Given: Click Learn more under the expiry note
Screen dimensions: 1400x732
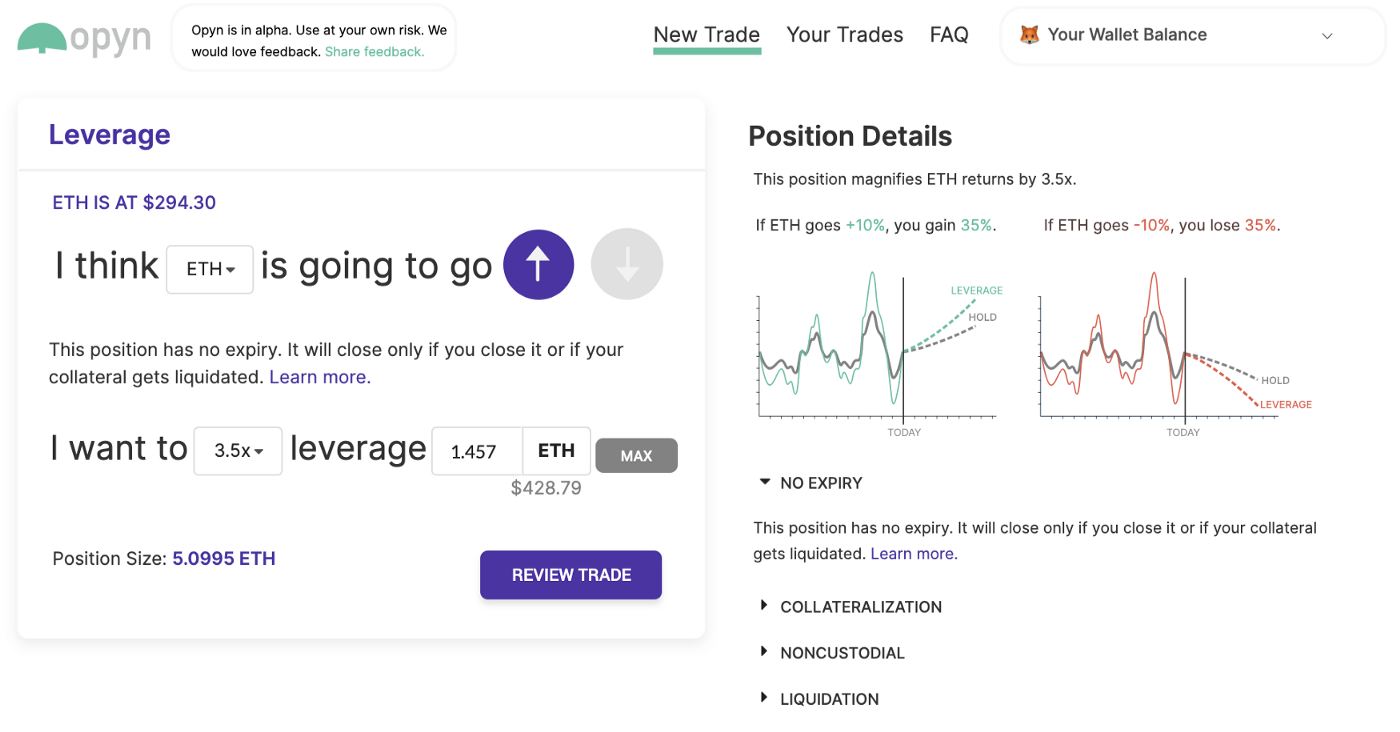Looking at the screenshot, I should (319, 376).
